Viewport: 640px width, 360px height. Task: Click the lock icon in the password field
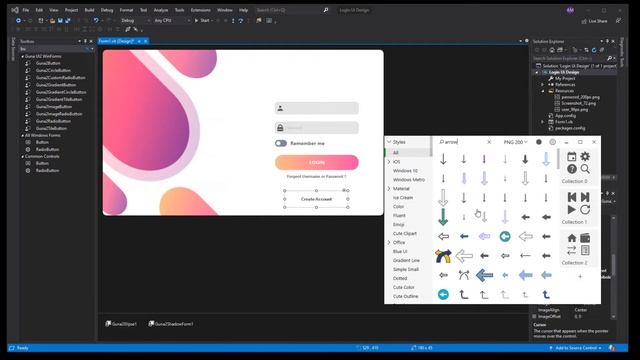tap(280, 128)
